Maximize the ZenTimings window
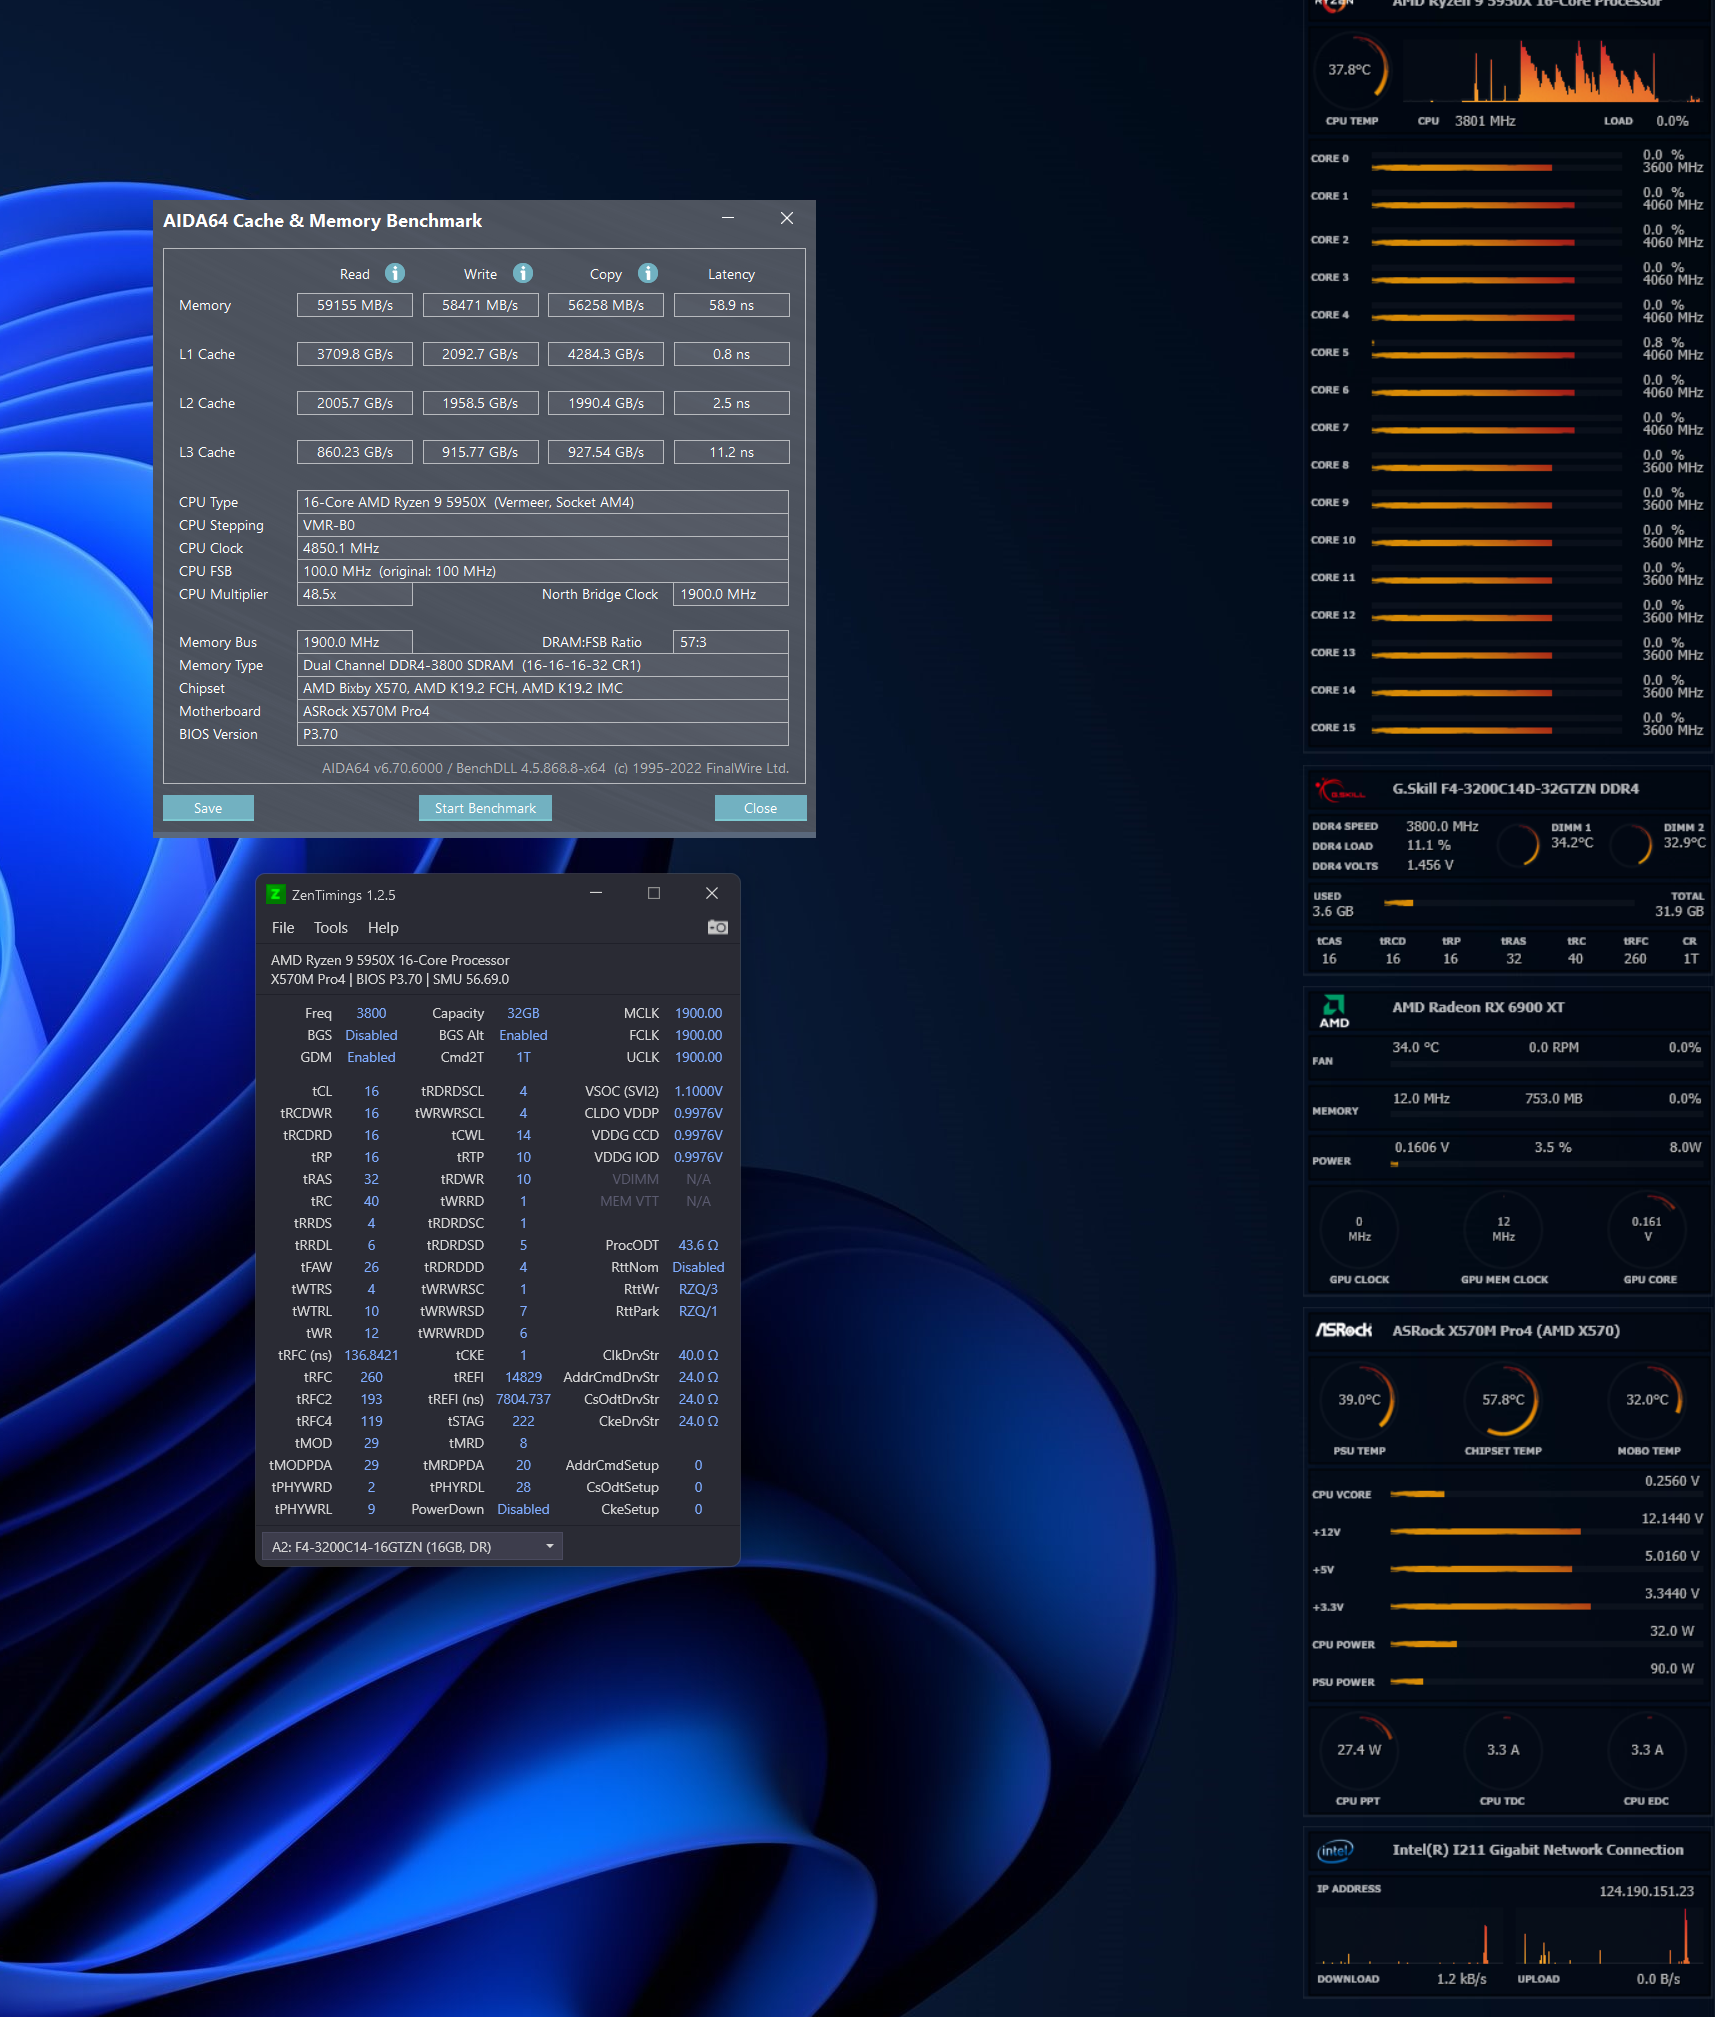1715x2017 pixels. pyautogui.click(x=654, y=893)
